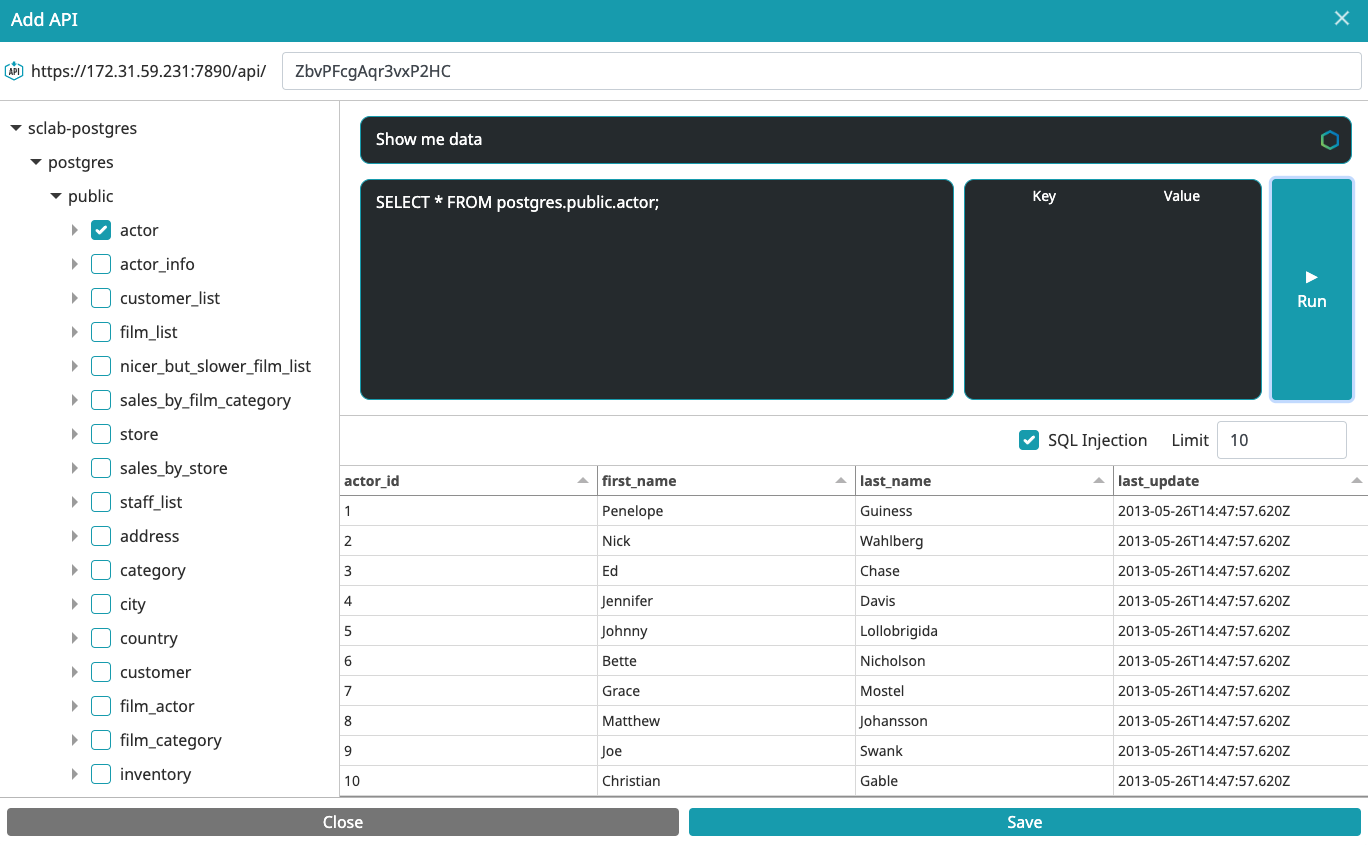Expand the film_list node
The height and width of the screenshot is (845, 1368).
click(75, 332)
